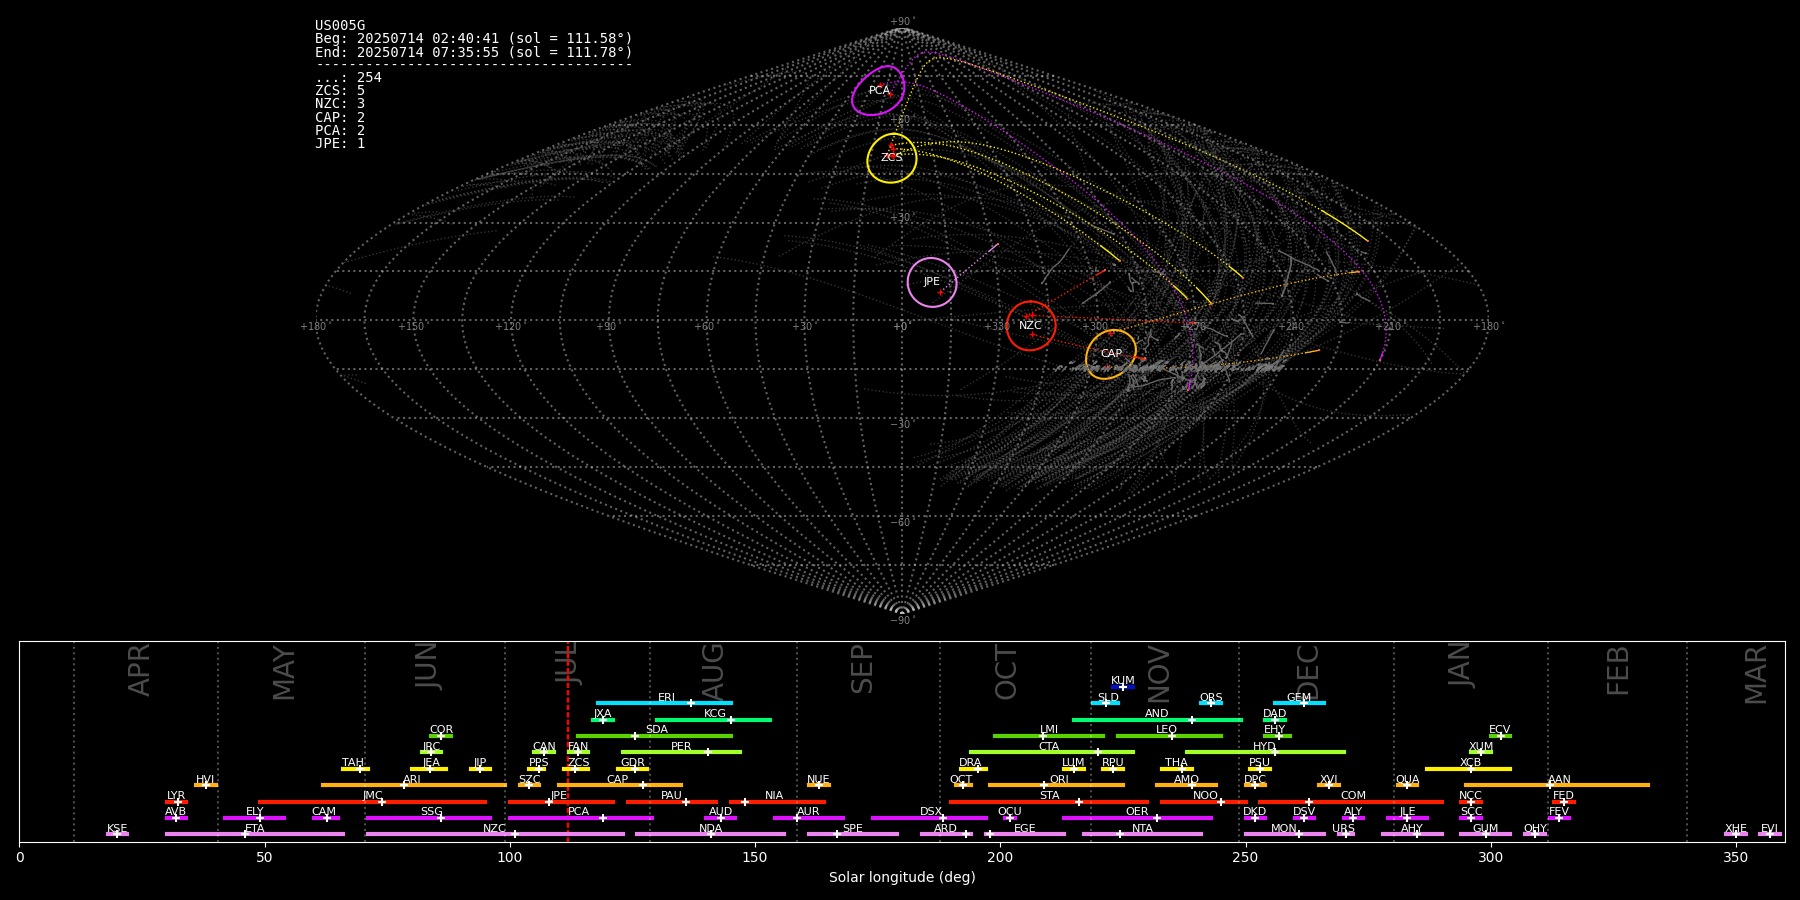Click the 200 tick label on longitude axis
1800x900 pixels.
point(1000,857)
